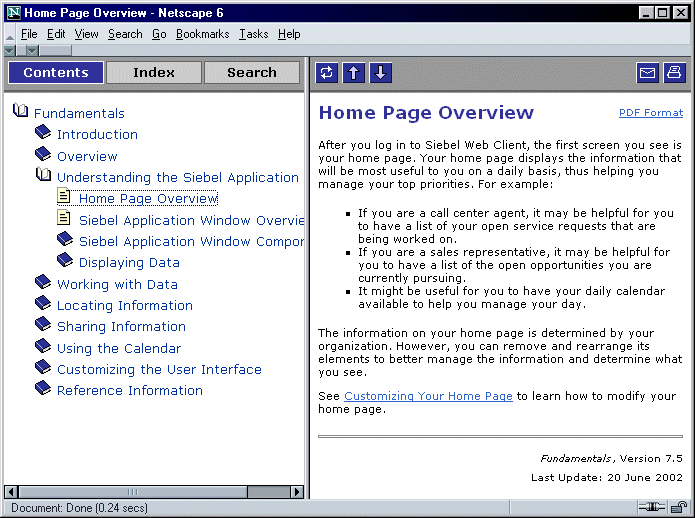Image resolution: width=695 pixels, height=518 pixels.
Task: Click the book icon beside Customizing the User Interface
Action: [43, 366]
